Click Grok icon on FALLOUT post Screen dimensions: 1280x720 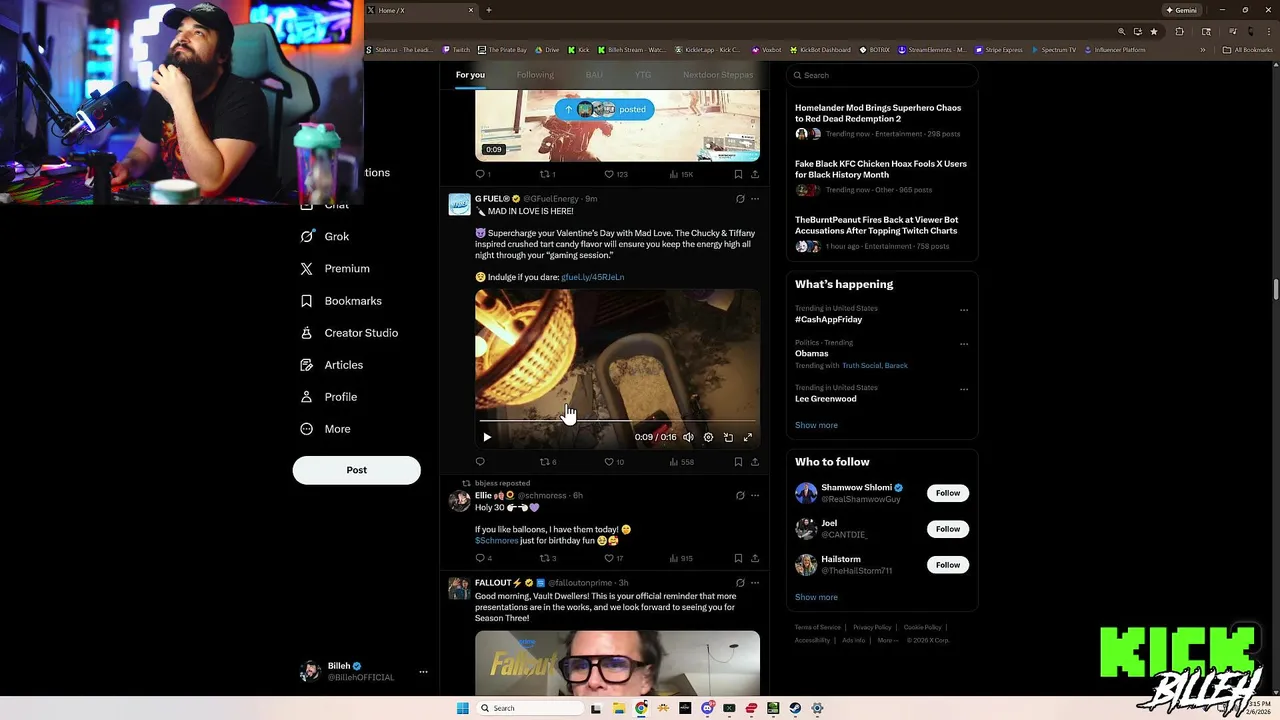[740, 582]
